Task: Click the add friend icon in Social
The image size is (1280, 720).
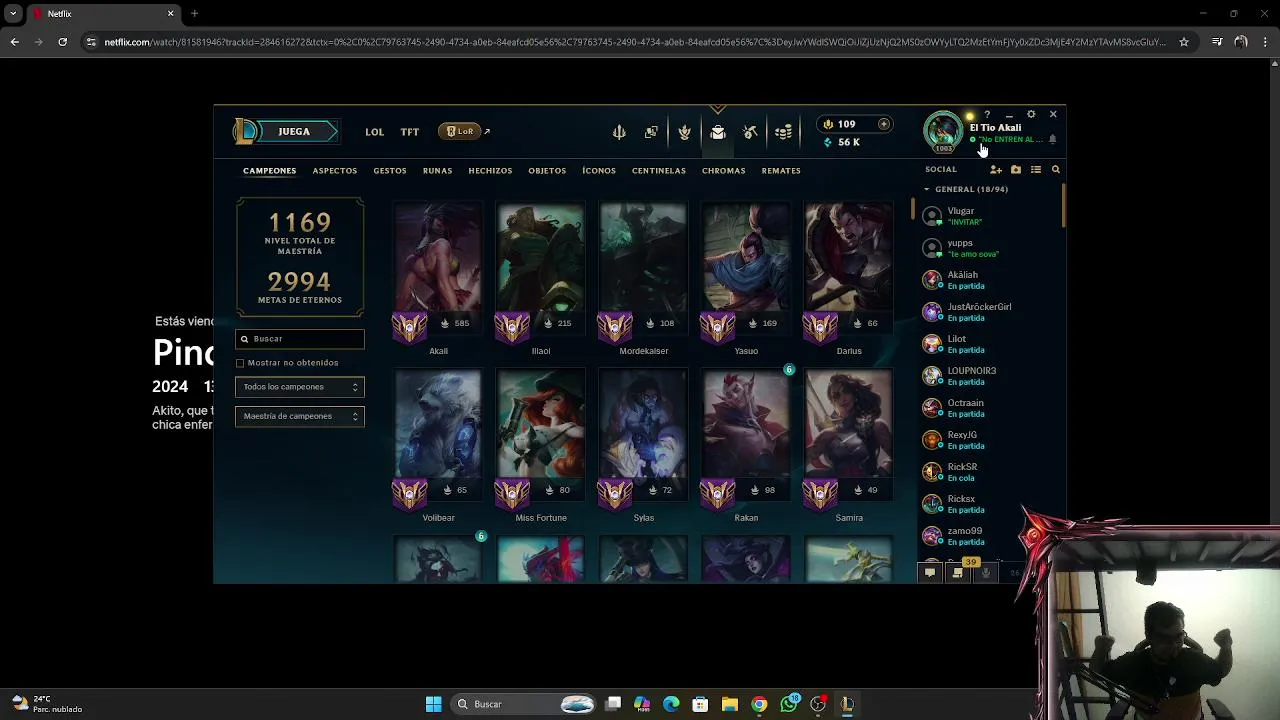Action: [995, 170]
